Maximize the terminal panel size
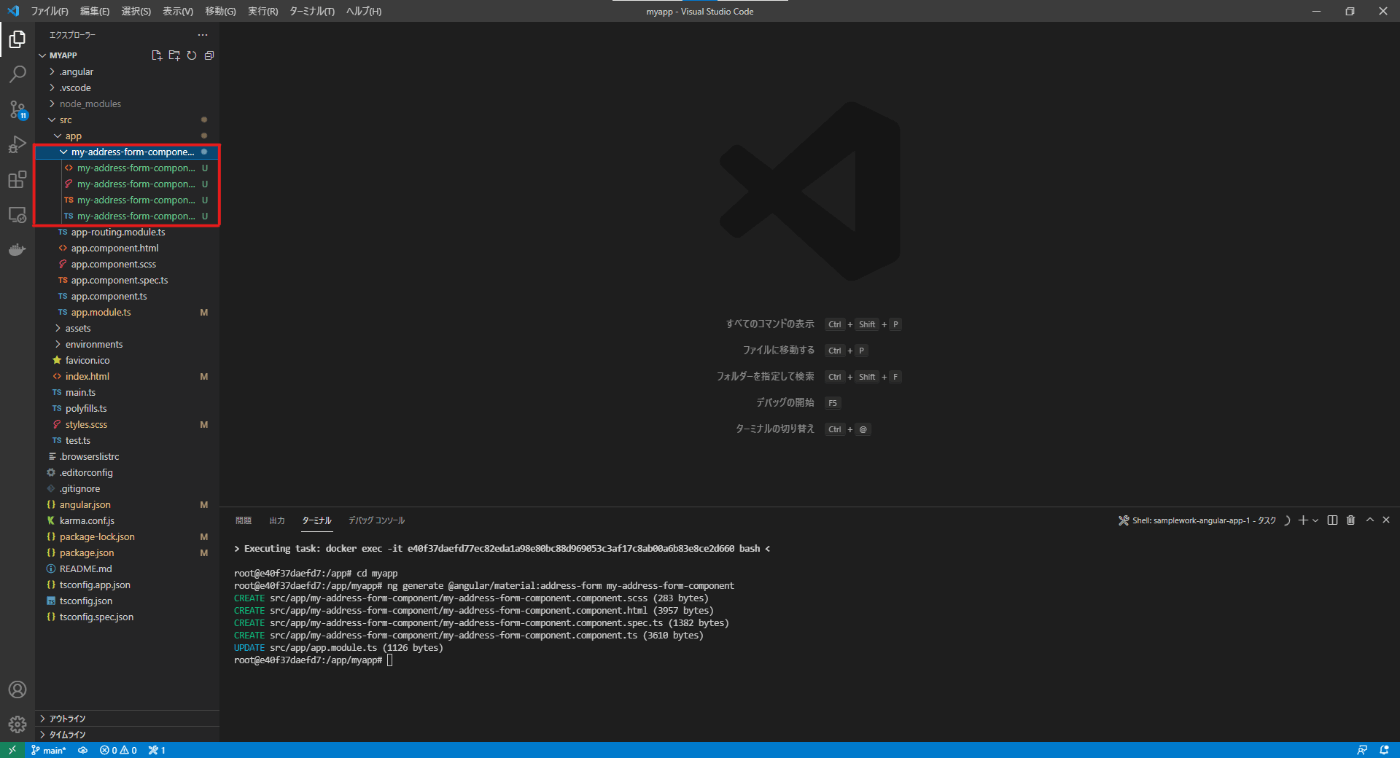This screenshot has width=1400, height=758. (1369, 520)
